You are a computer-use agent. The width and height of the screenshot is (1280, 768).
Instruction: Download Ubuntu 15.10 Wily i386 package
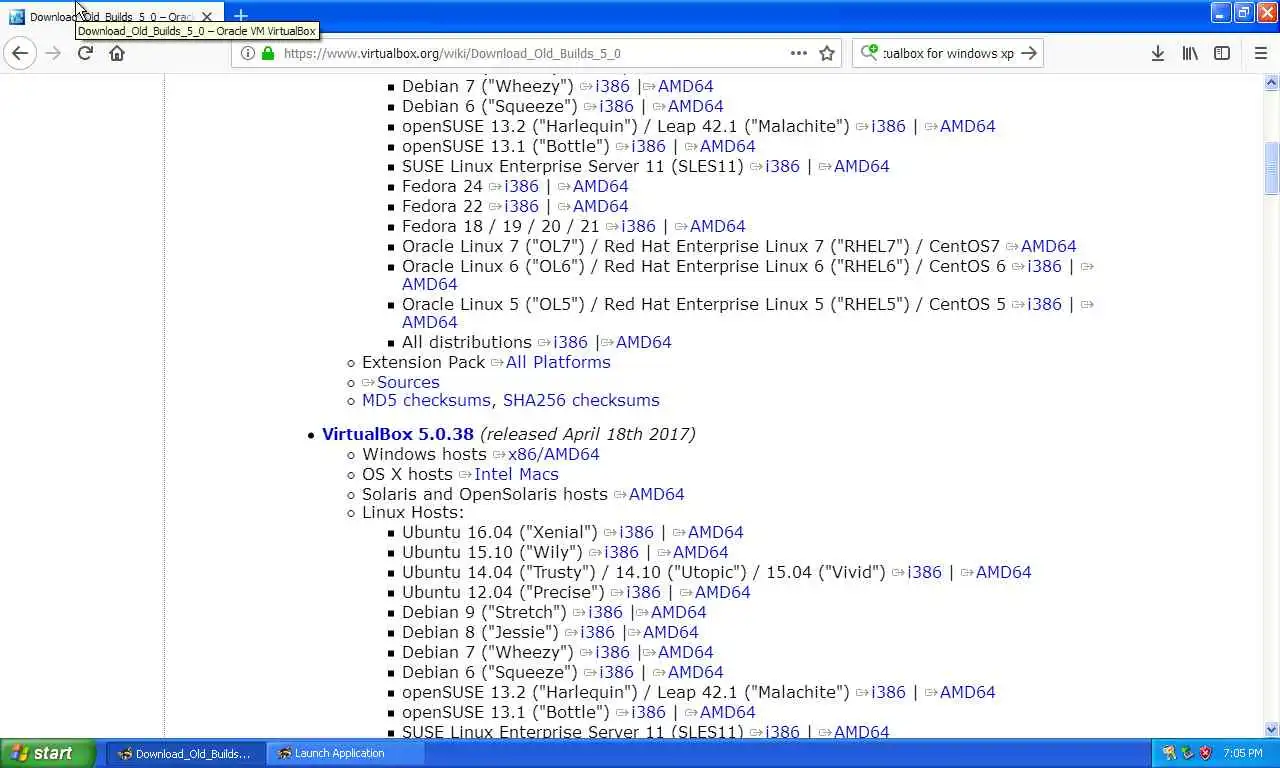621,552
